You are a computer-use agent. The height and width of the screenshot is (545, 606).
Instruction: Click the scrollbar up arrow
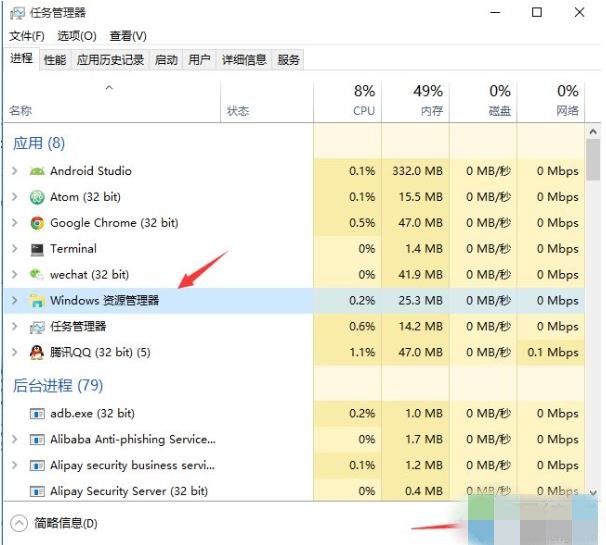(593, 132)
